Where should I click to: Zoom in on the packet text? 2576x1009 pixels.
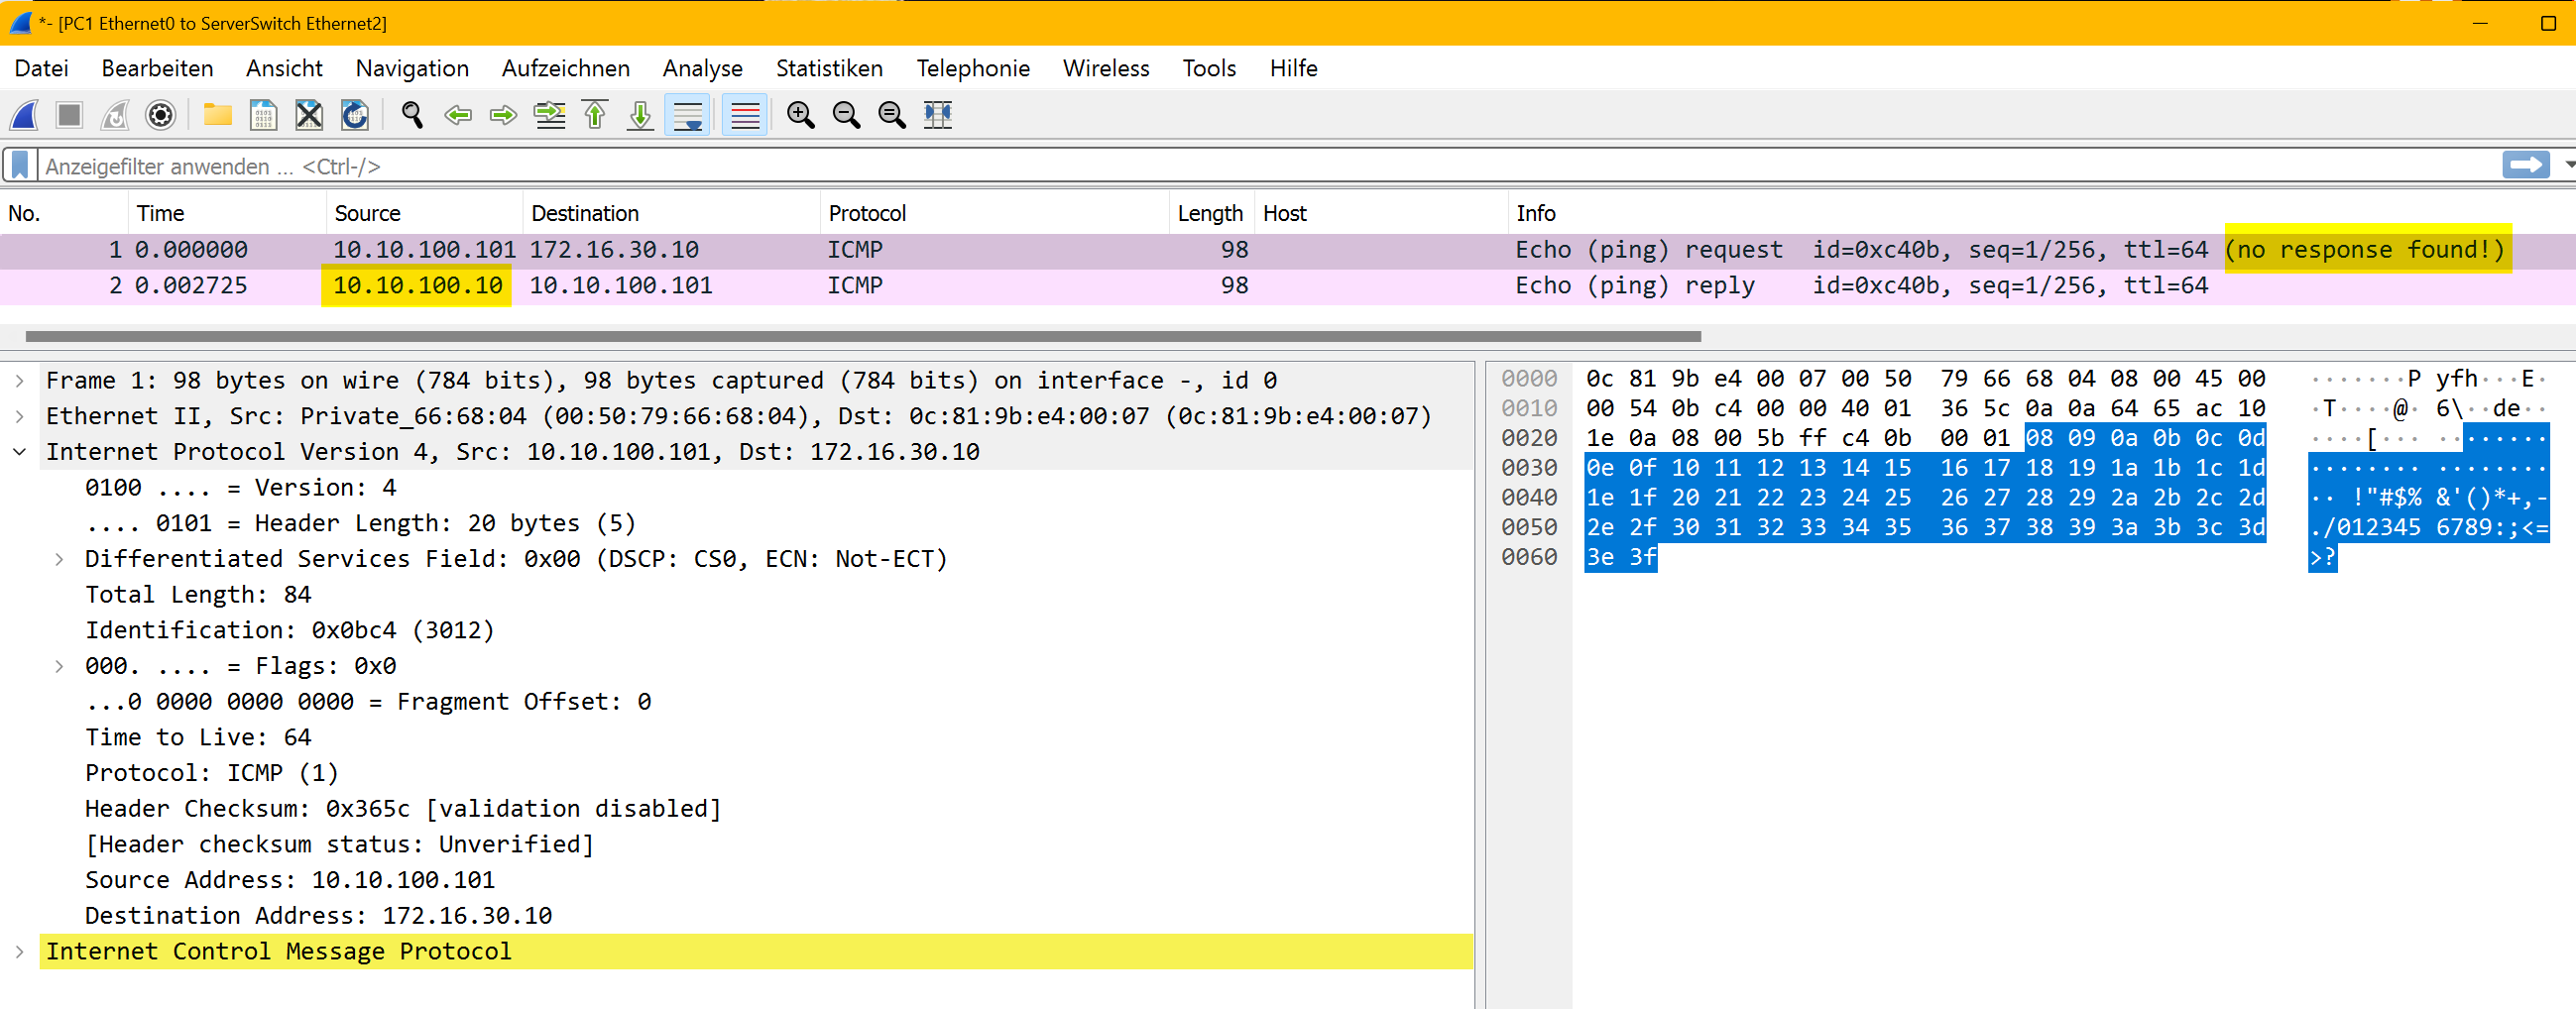800,115
